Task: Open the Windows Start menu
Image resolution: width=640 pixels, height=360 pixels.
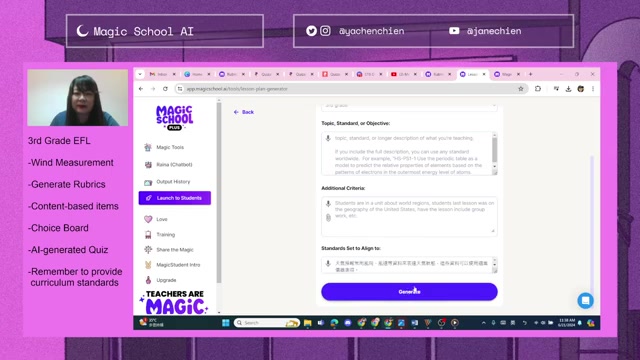Action: coord(226,323)
